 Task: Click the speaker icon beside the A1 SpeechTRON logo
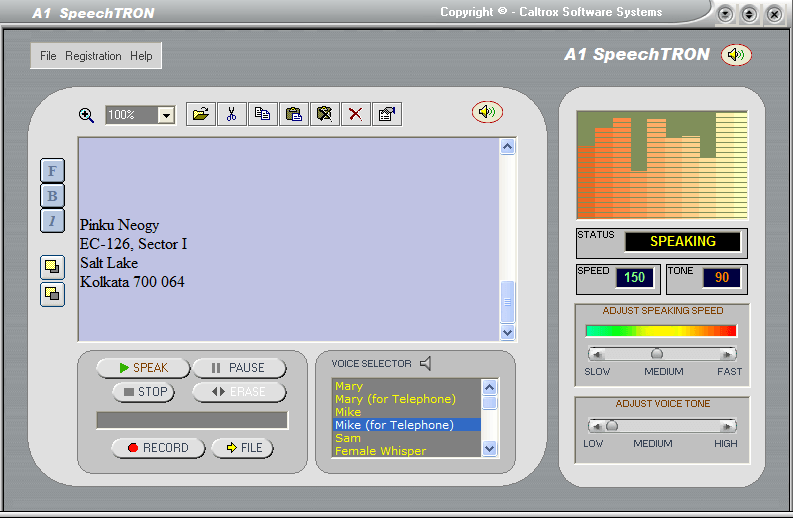(736, 55)
